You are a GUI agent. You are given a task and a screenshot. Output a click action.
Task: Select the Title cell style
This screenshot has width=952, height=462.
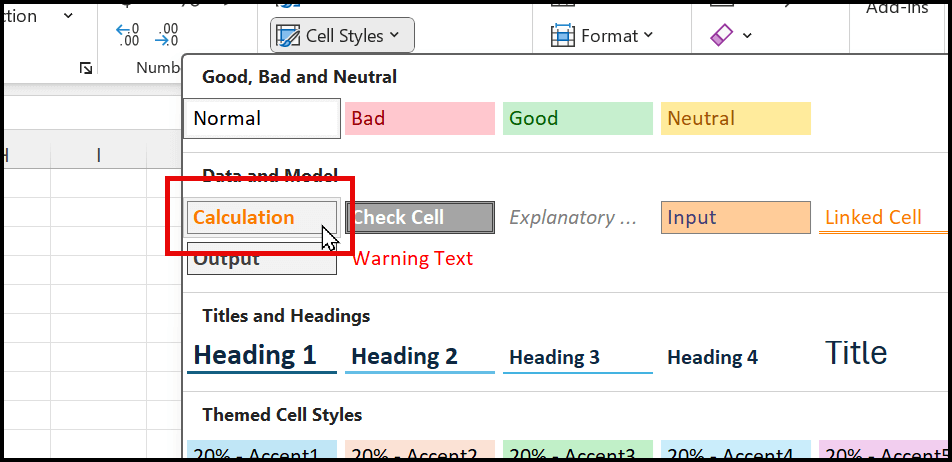coord(855,353)
